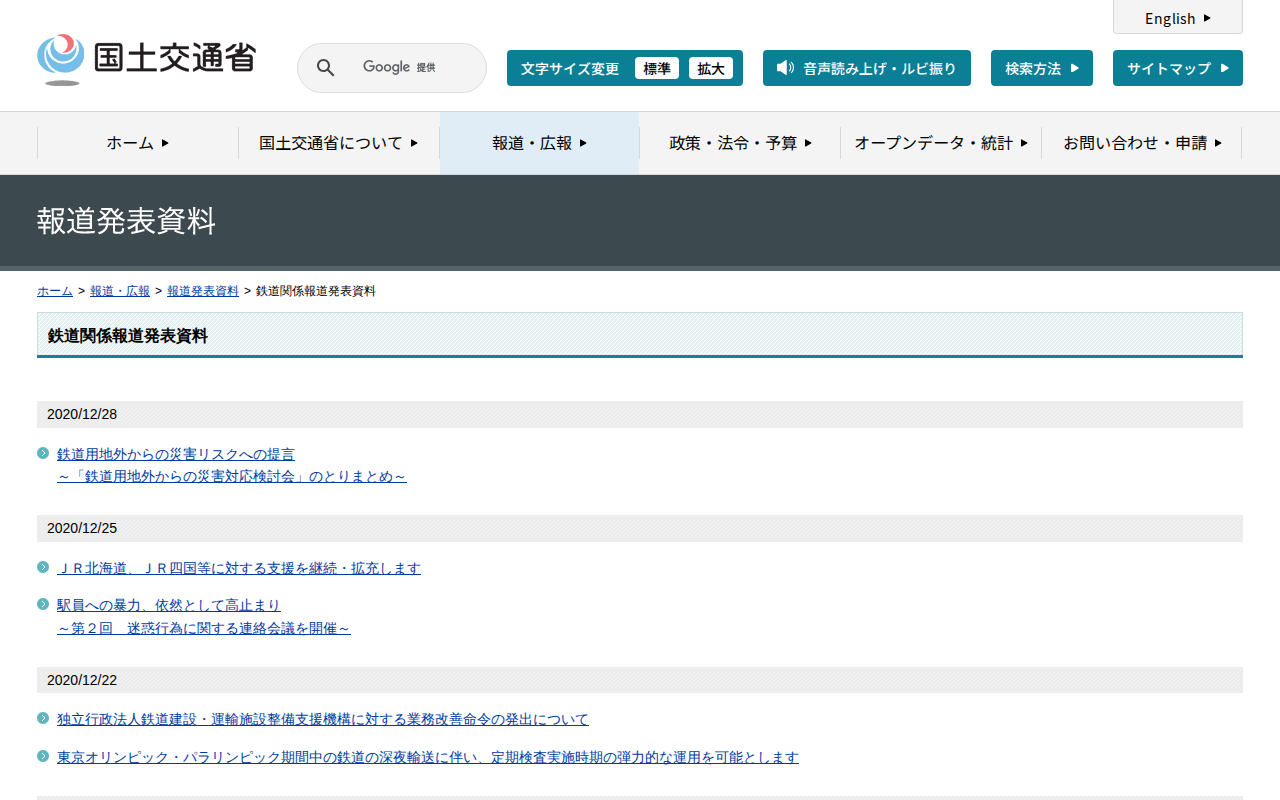Click the bullet icon beside 鉄道用地外からの災害リスクへの提言

point(43,453)
